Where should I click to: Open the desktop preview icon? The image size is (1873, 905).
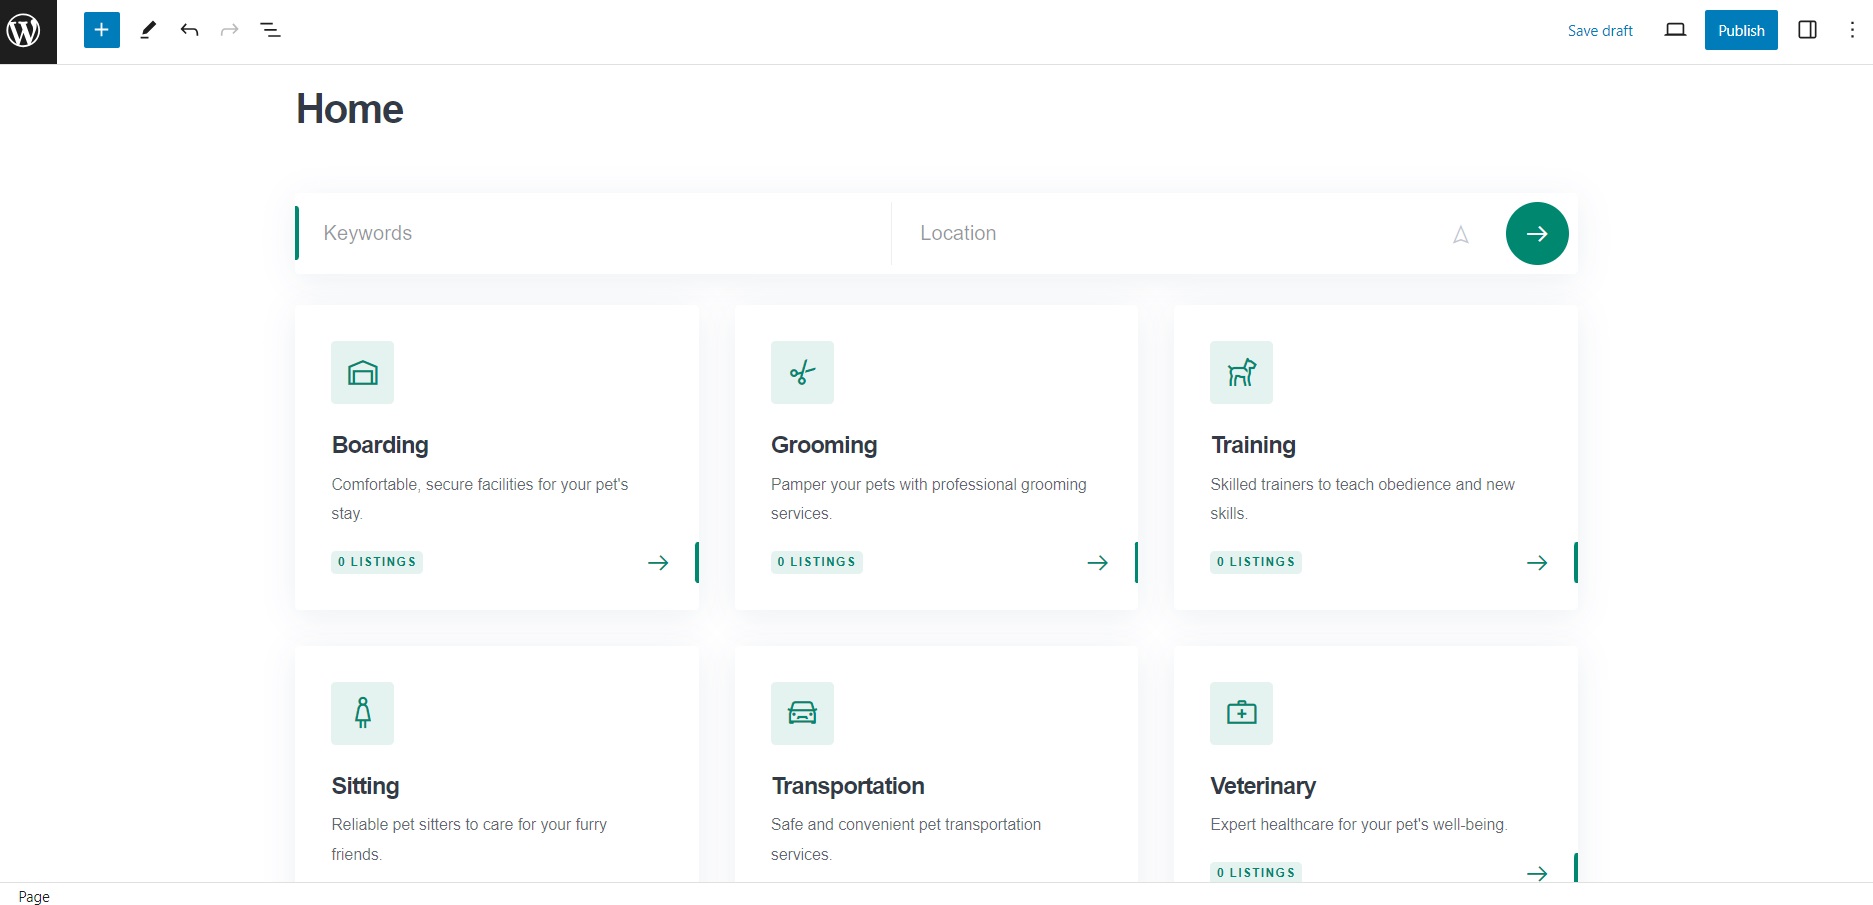(x=1674, y=30)
